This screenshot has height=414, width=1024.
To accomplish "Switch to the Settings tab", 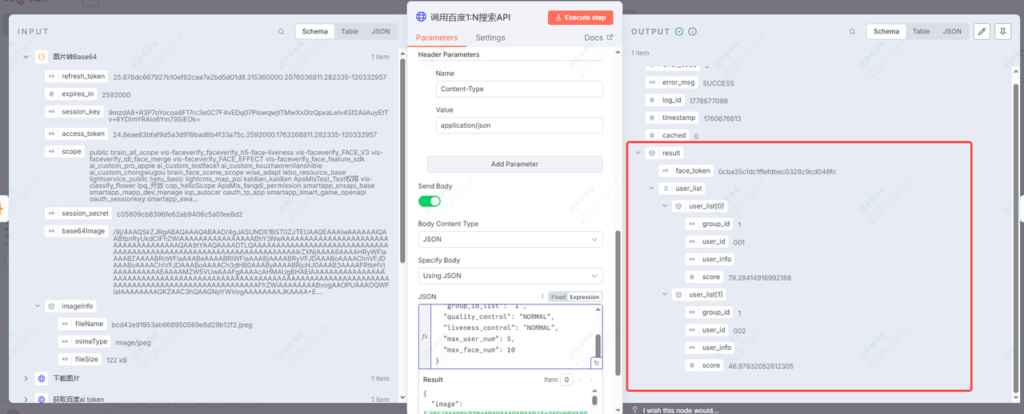I will click(490, 37).
